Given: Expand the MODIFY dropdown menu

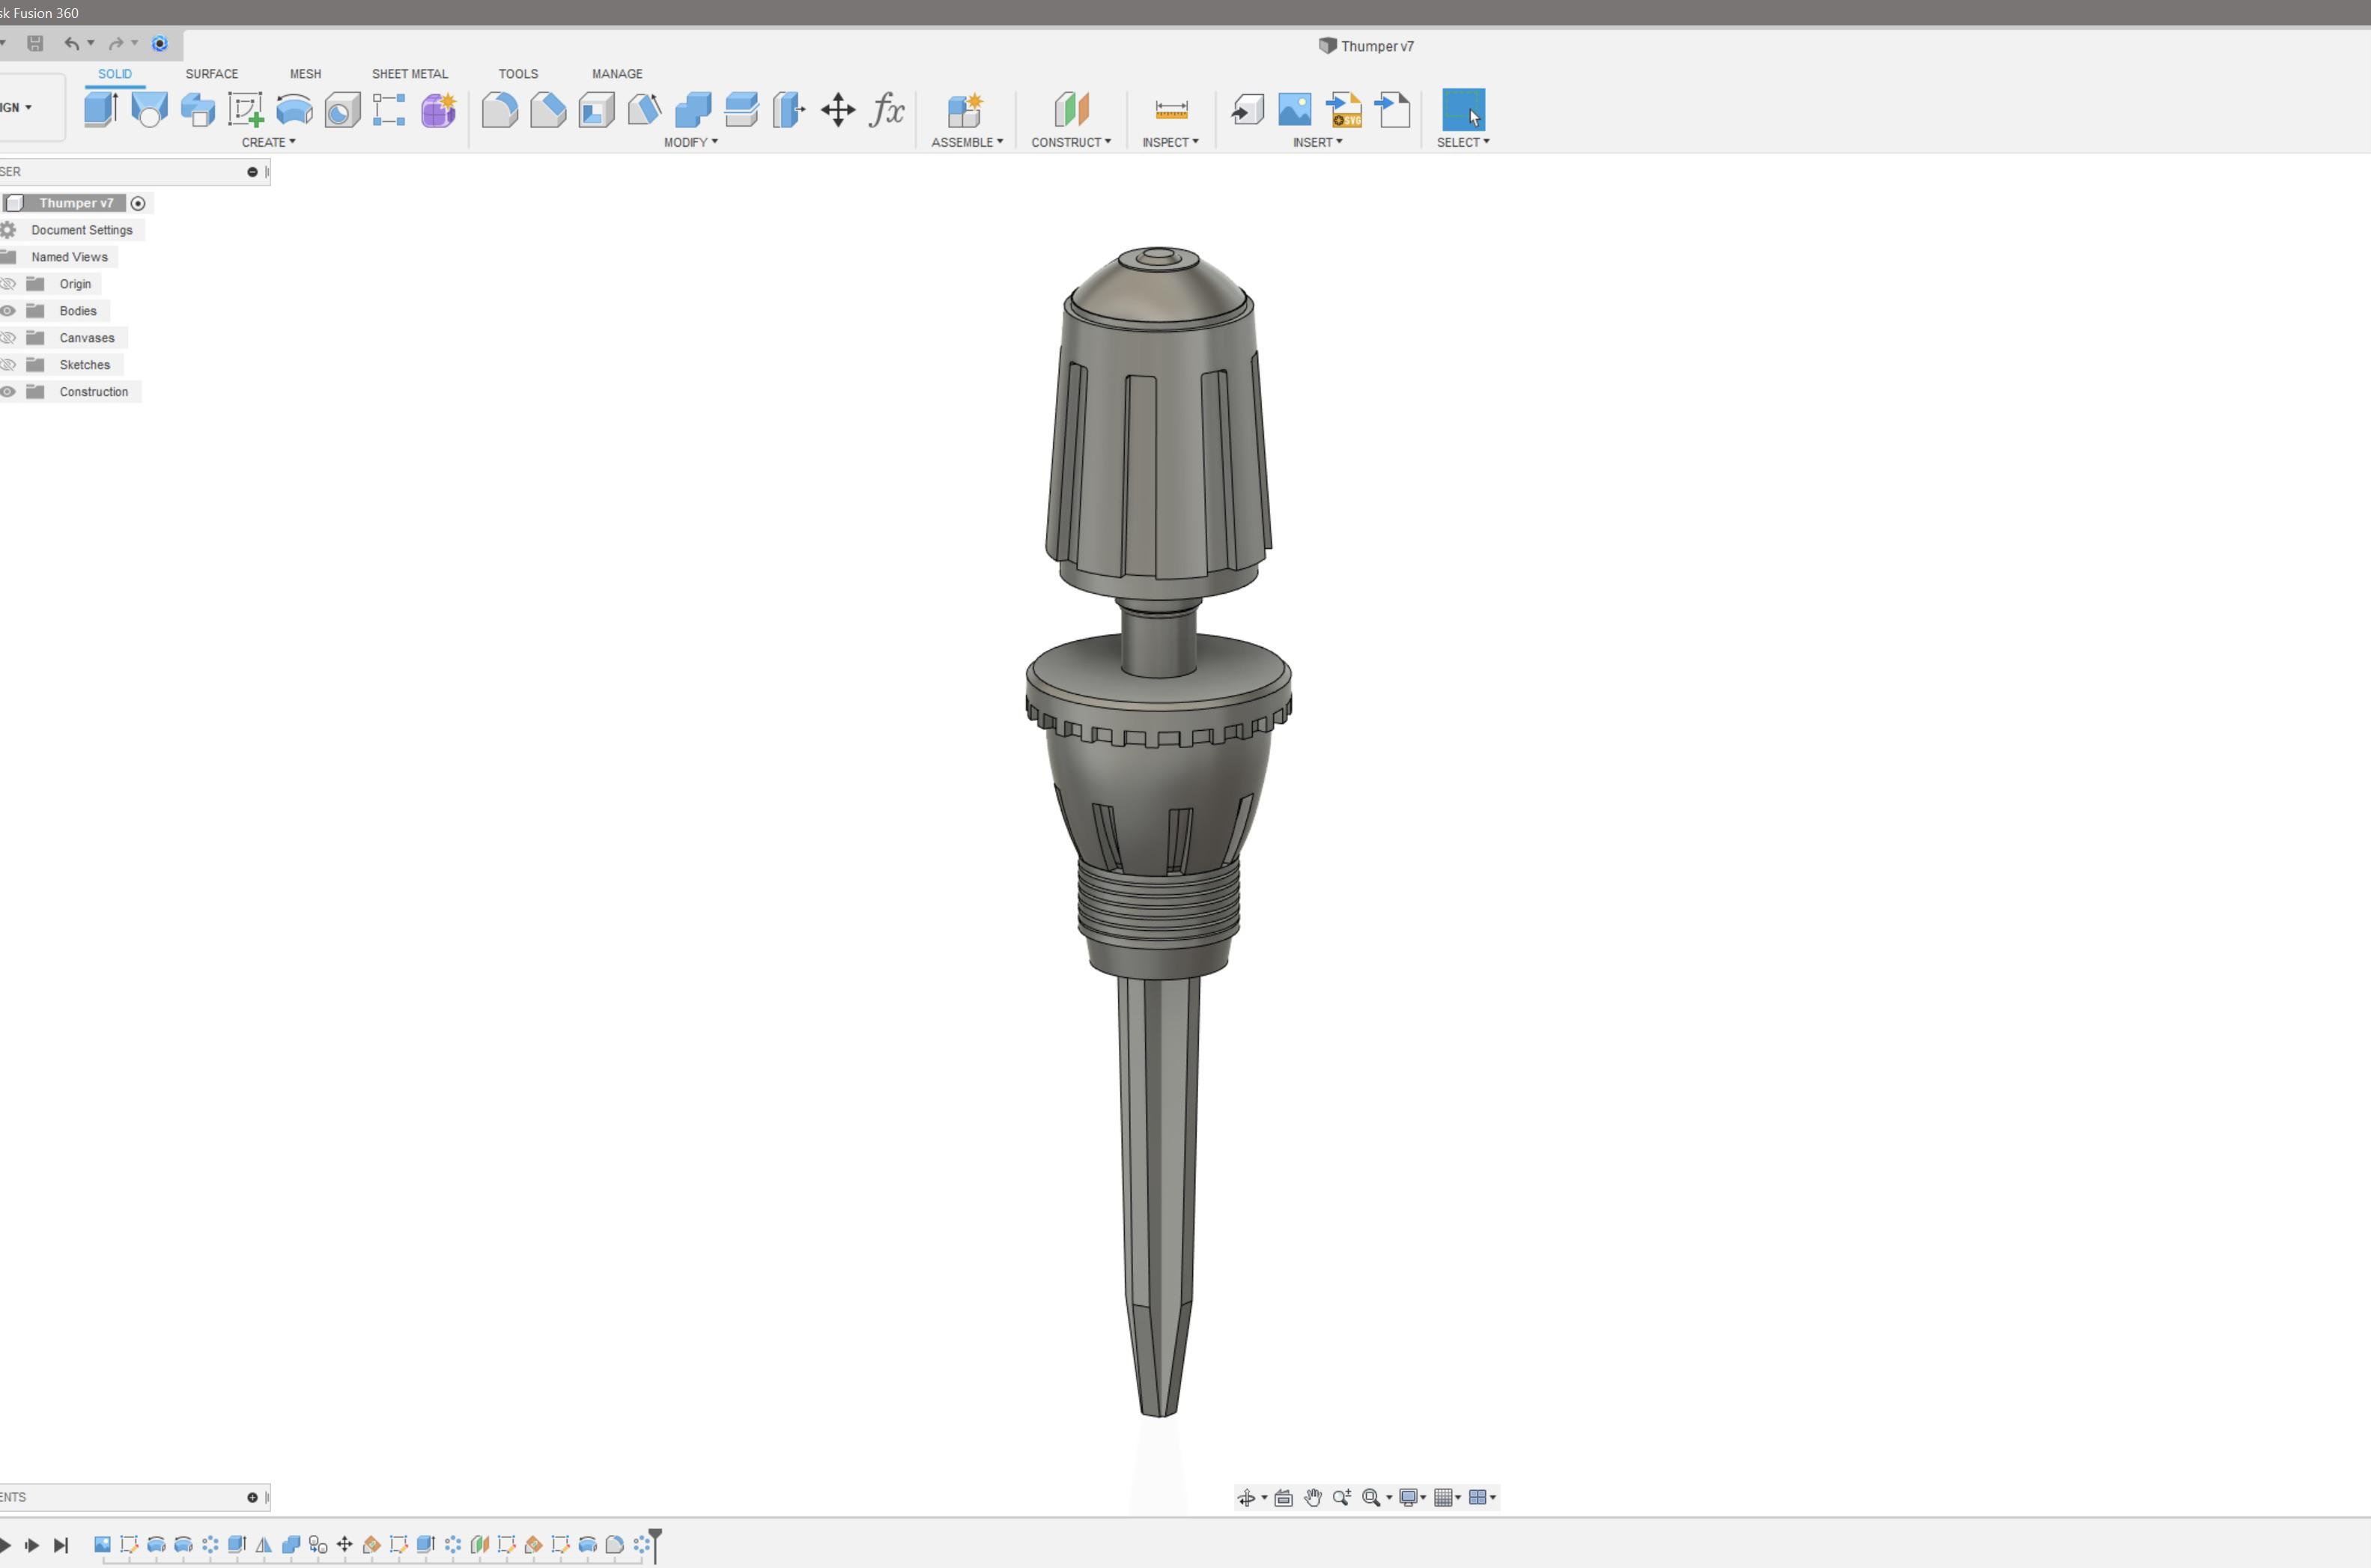Looking at the screenshot, I should (x=690, y=142).
